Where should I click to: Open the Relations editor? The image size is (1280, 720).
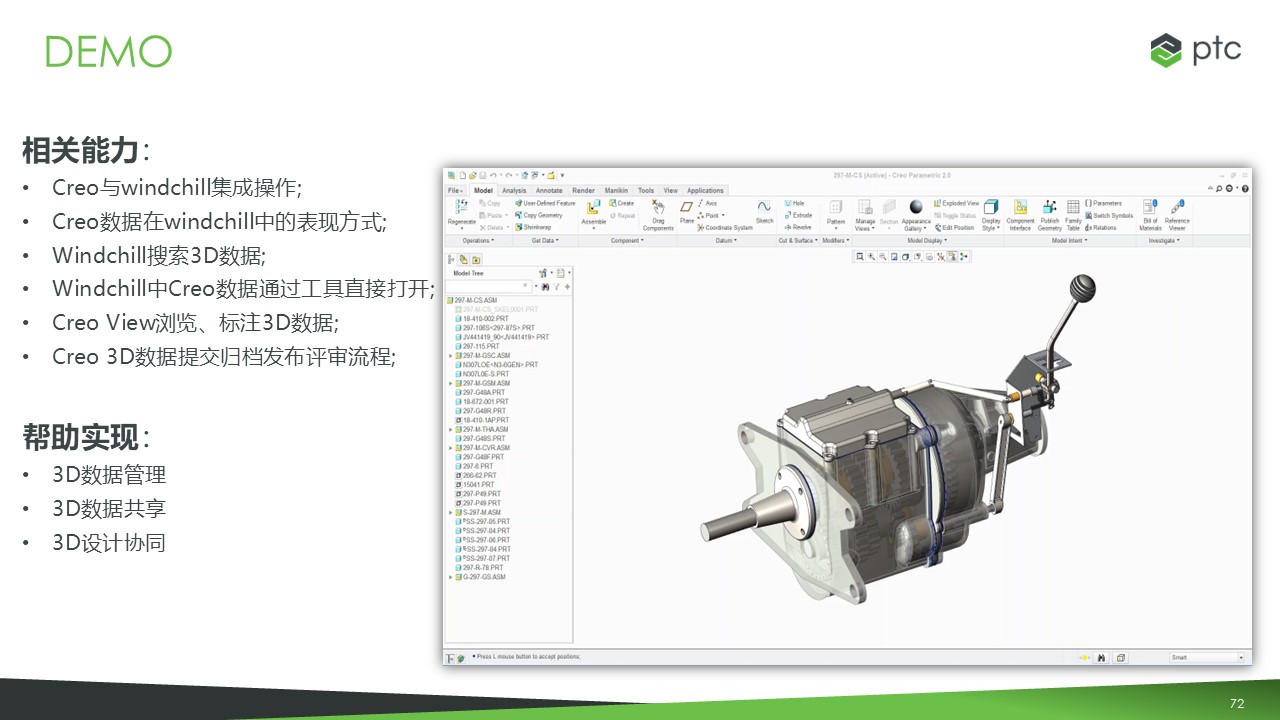pyautogui.click(x=1101, y=227)
